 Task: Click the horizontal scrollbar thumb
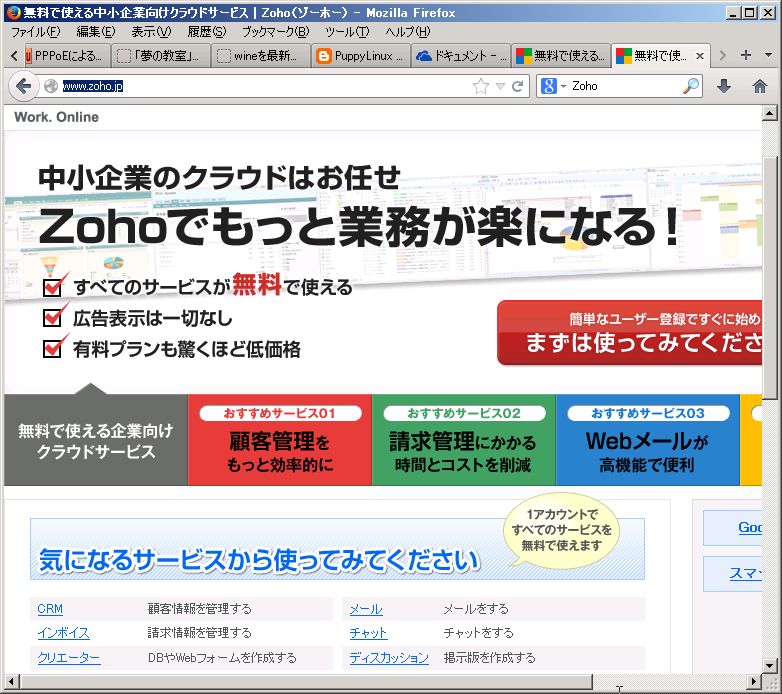pos(306,681)
